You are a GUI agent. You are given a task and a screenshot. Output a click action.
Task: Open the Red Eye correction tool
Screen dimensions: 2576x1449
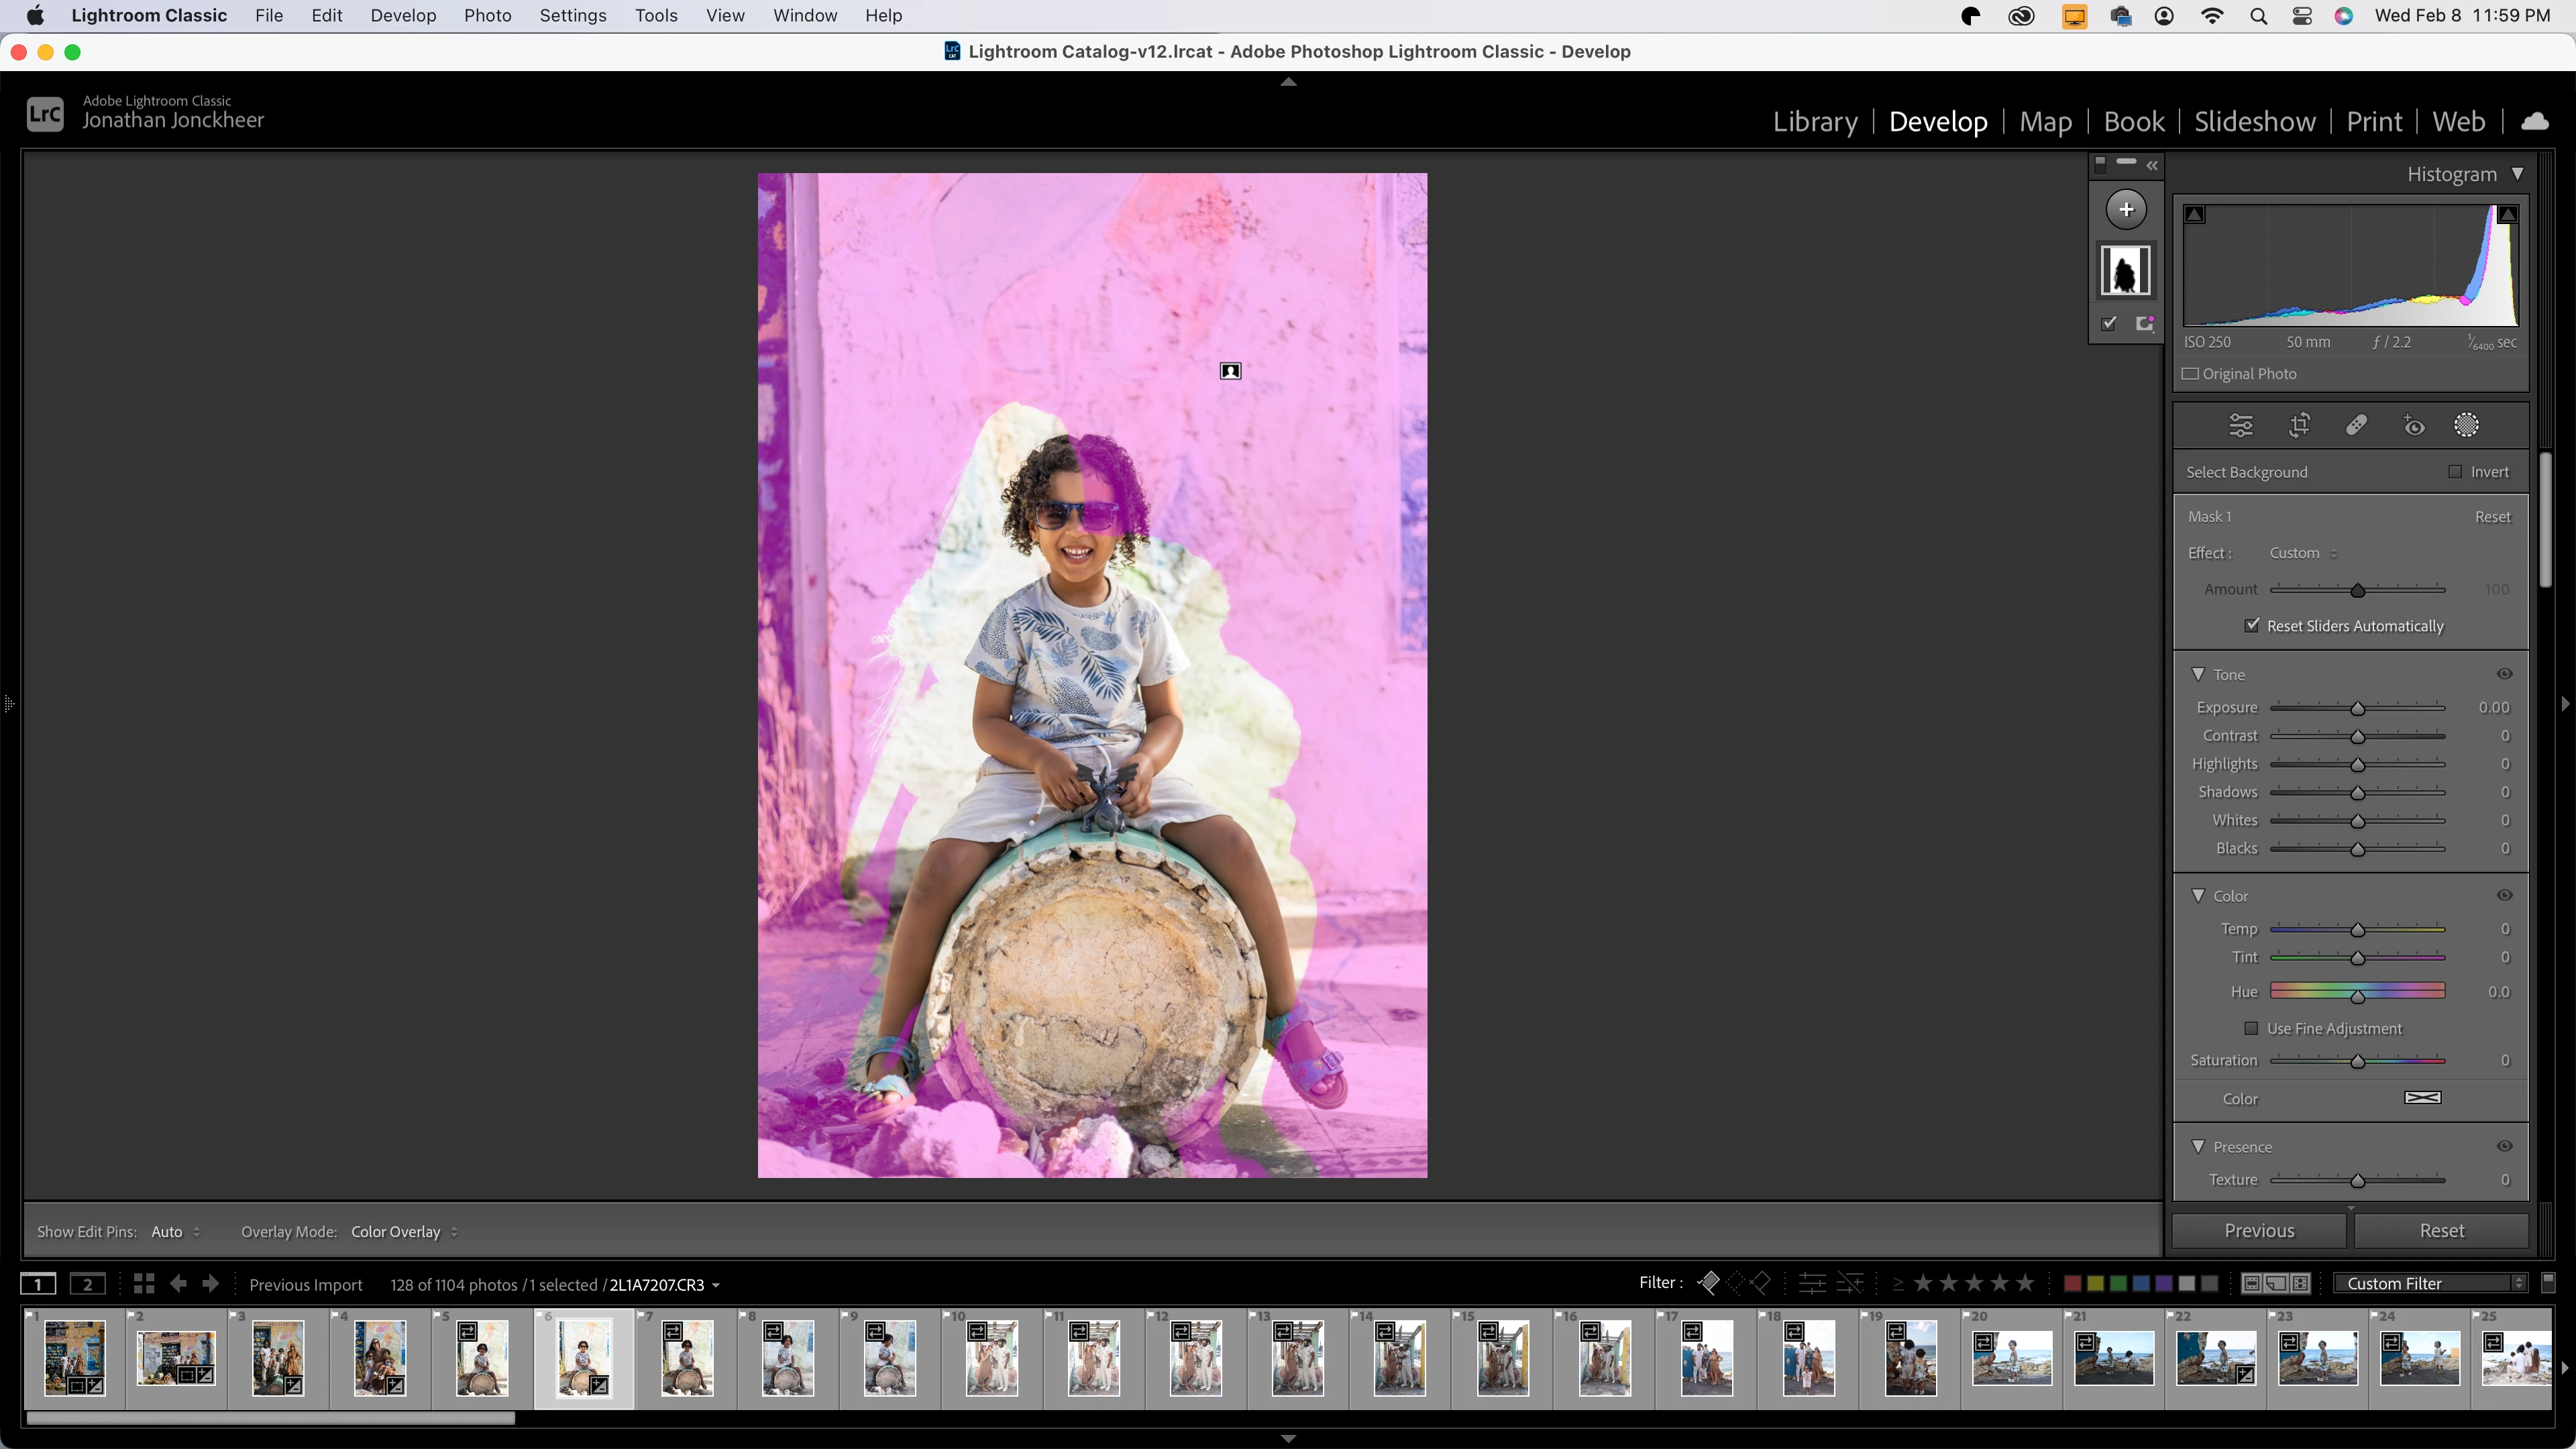pyautogui.click(x=2413, y=425)
